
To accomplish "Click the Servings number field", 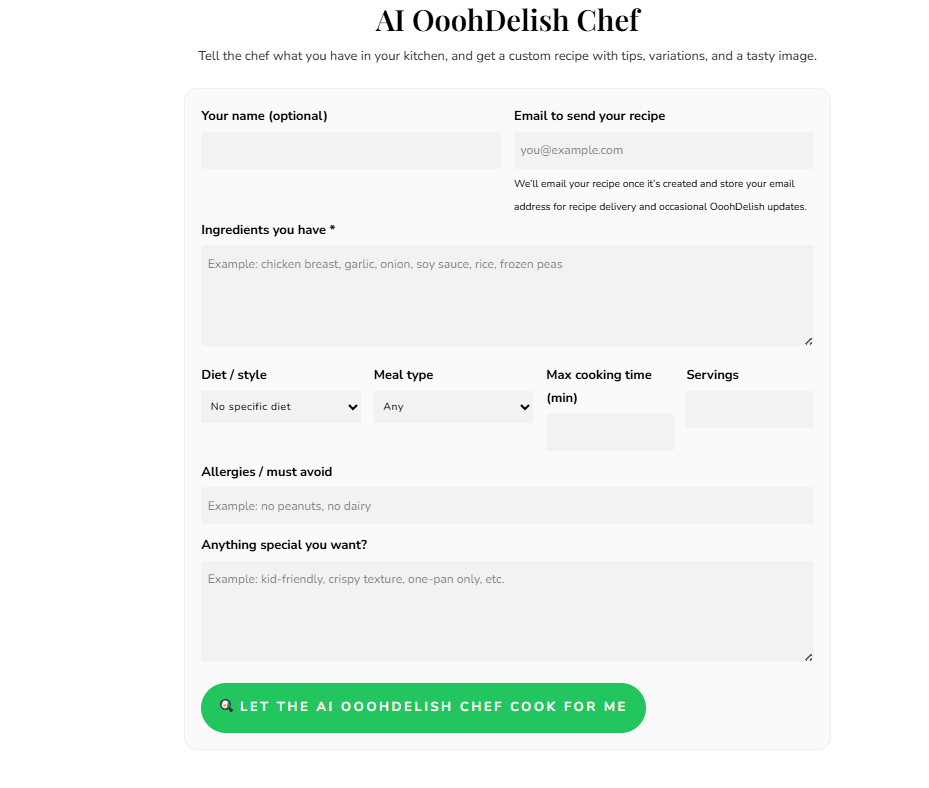I will (749, 410).
